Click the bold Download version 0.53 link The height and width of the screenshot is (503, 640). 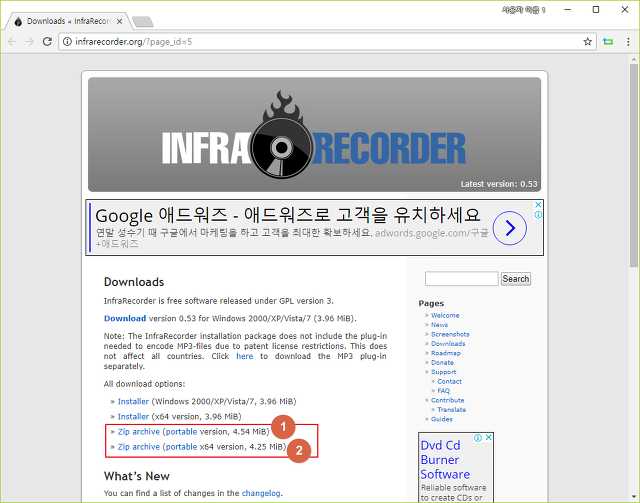[125, 318]
